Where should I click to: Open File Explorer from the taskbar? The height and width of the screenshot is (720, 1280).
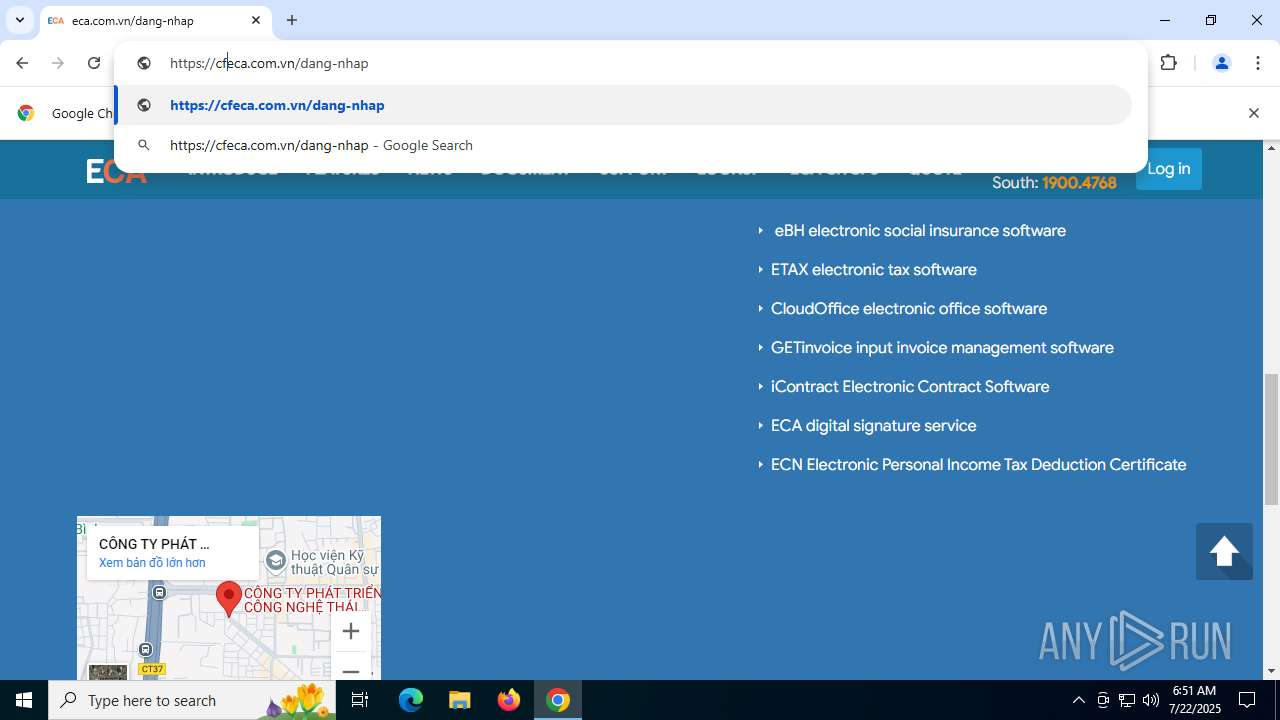(x=459, y=700)
